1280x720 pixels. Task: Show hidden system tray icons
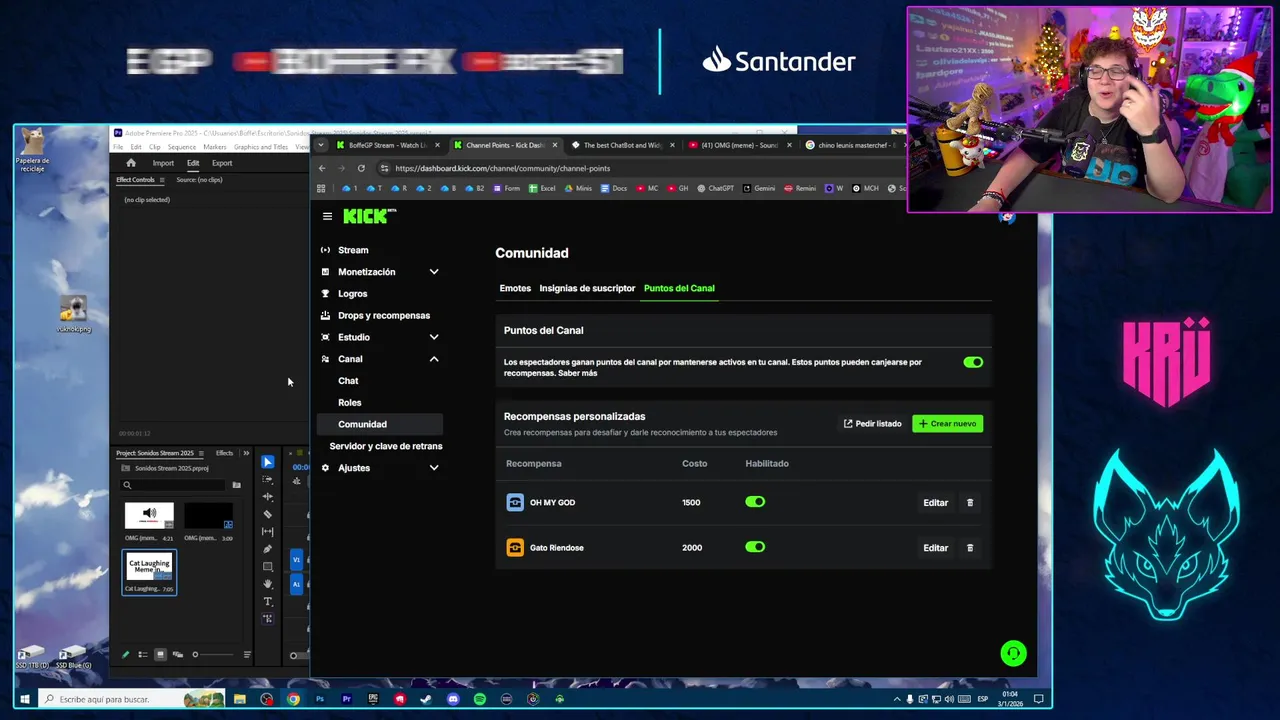point(897,699)
